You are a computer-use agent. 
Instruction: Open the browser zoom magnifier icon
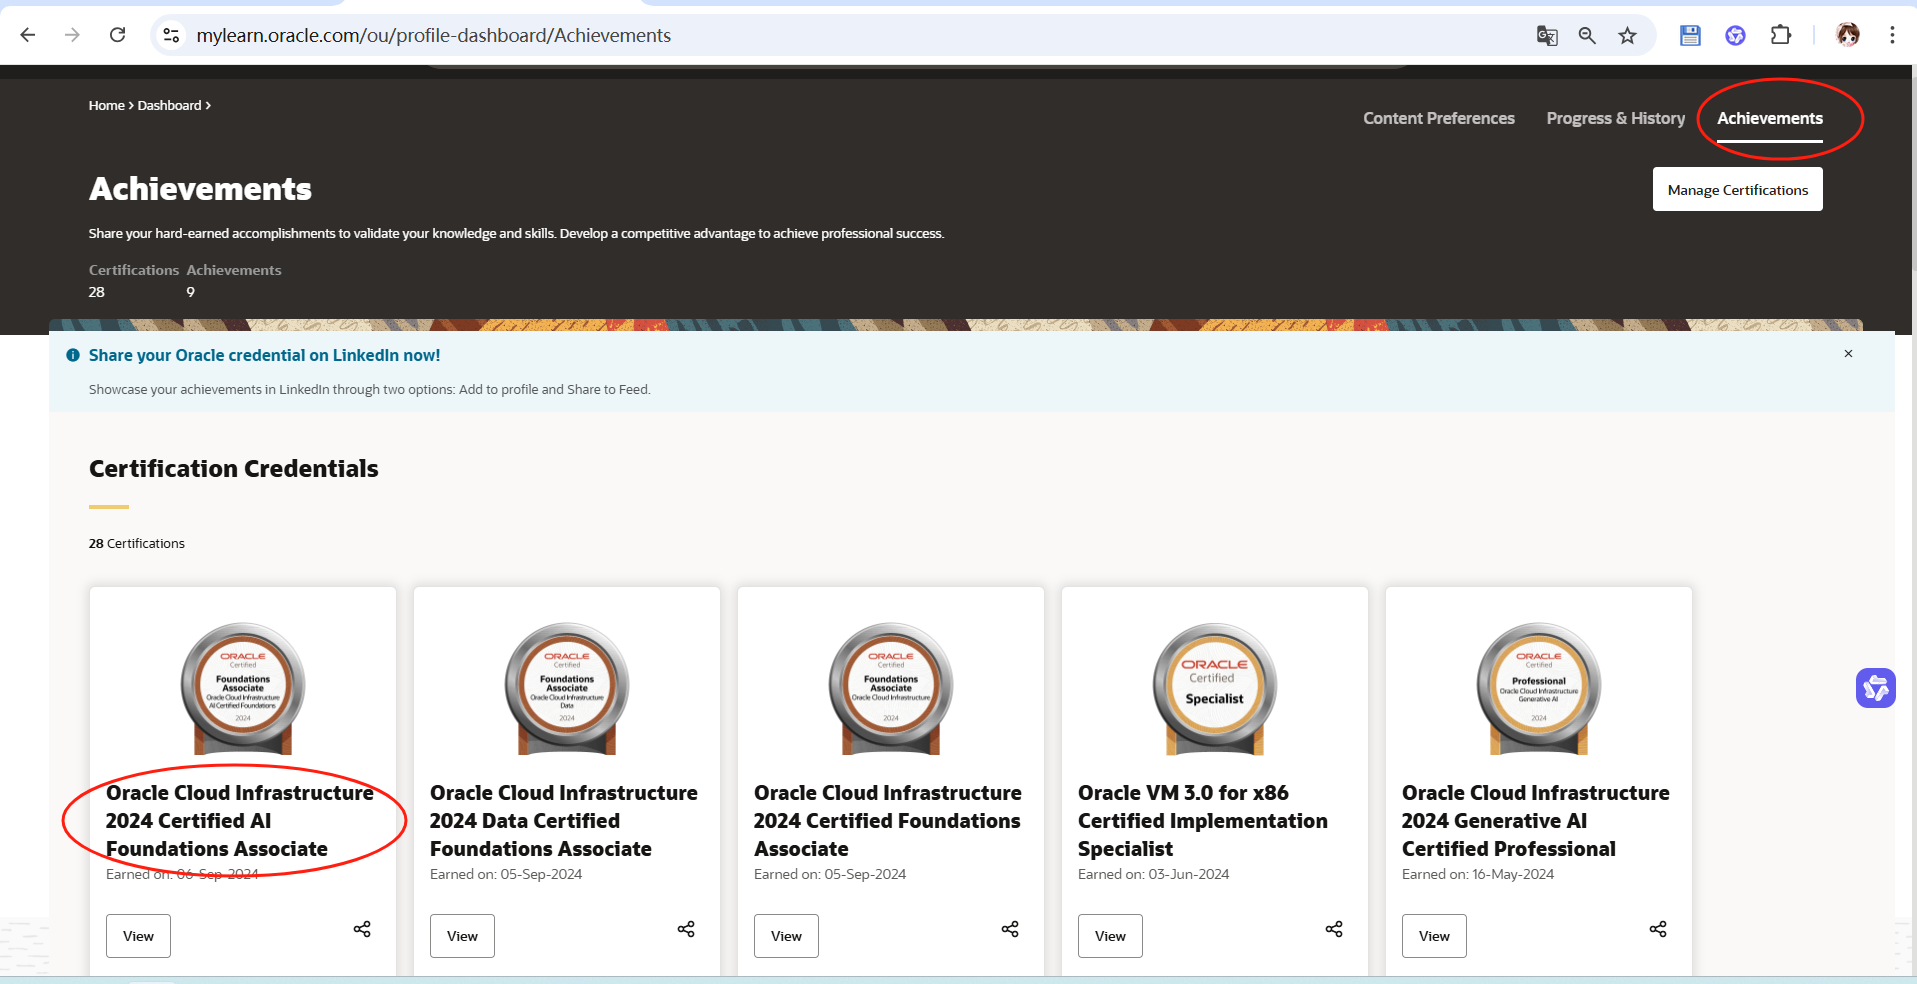coord(1587,36)
